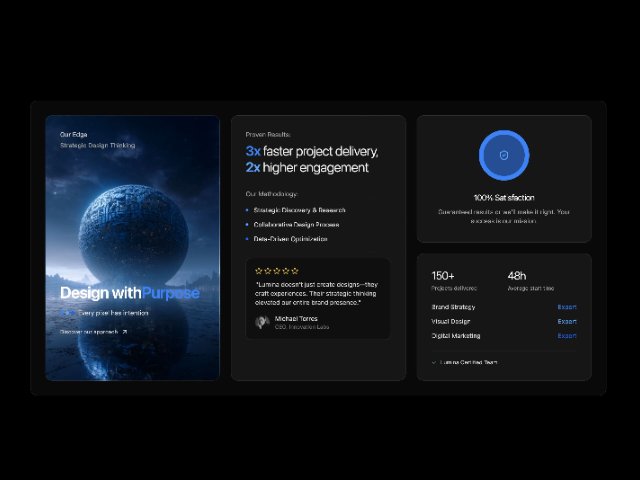
Task: Open the Discover our approach link
Action: pyautogui.click(x=89, y=331)
